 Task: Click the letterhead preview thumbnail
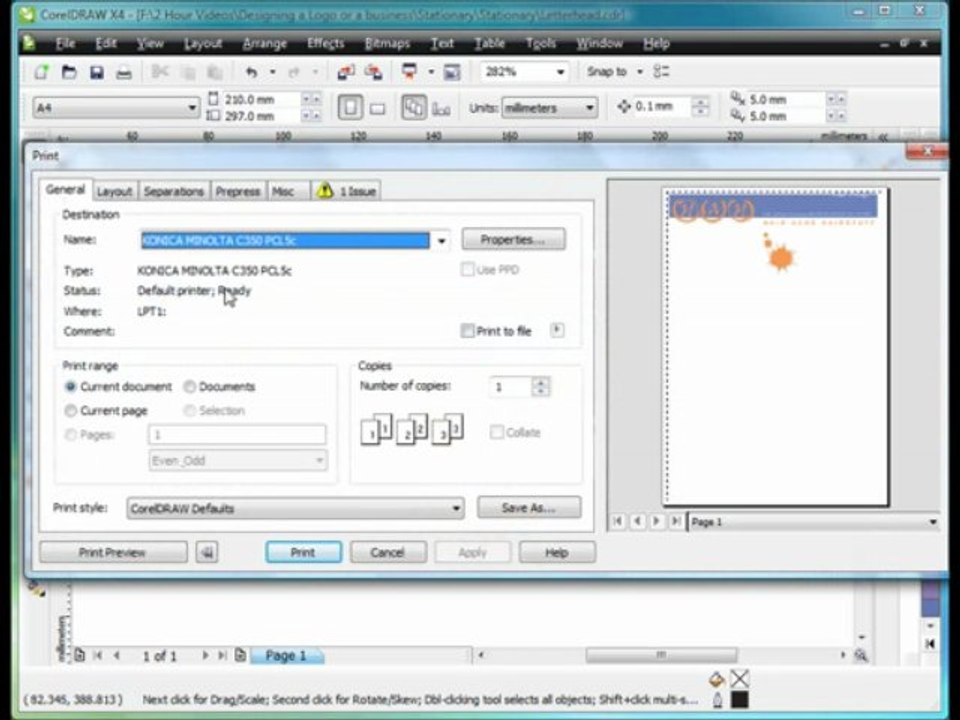tap(776, 348)
